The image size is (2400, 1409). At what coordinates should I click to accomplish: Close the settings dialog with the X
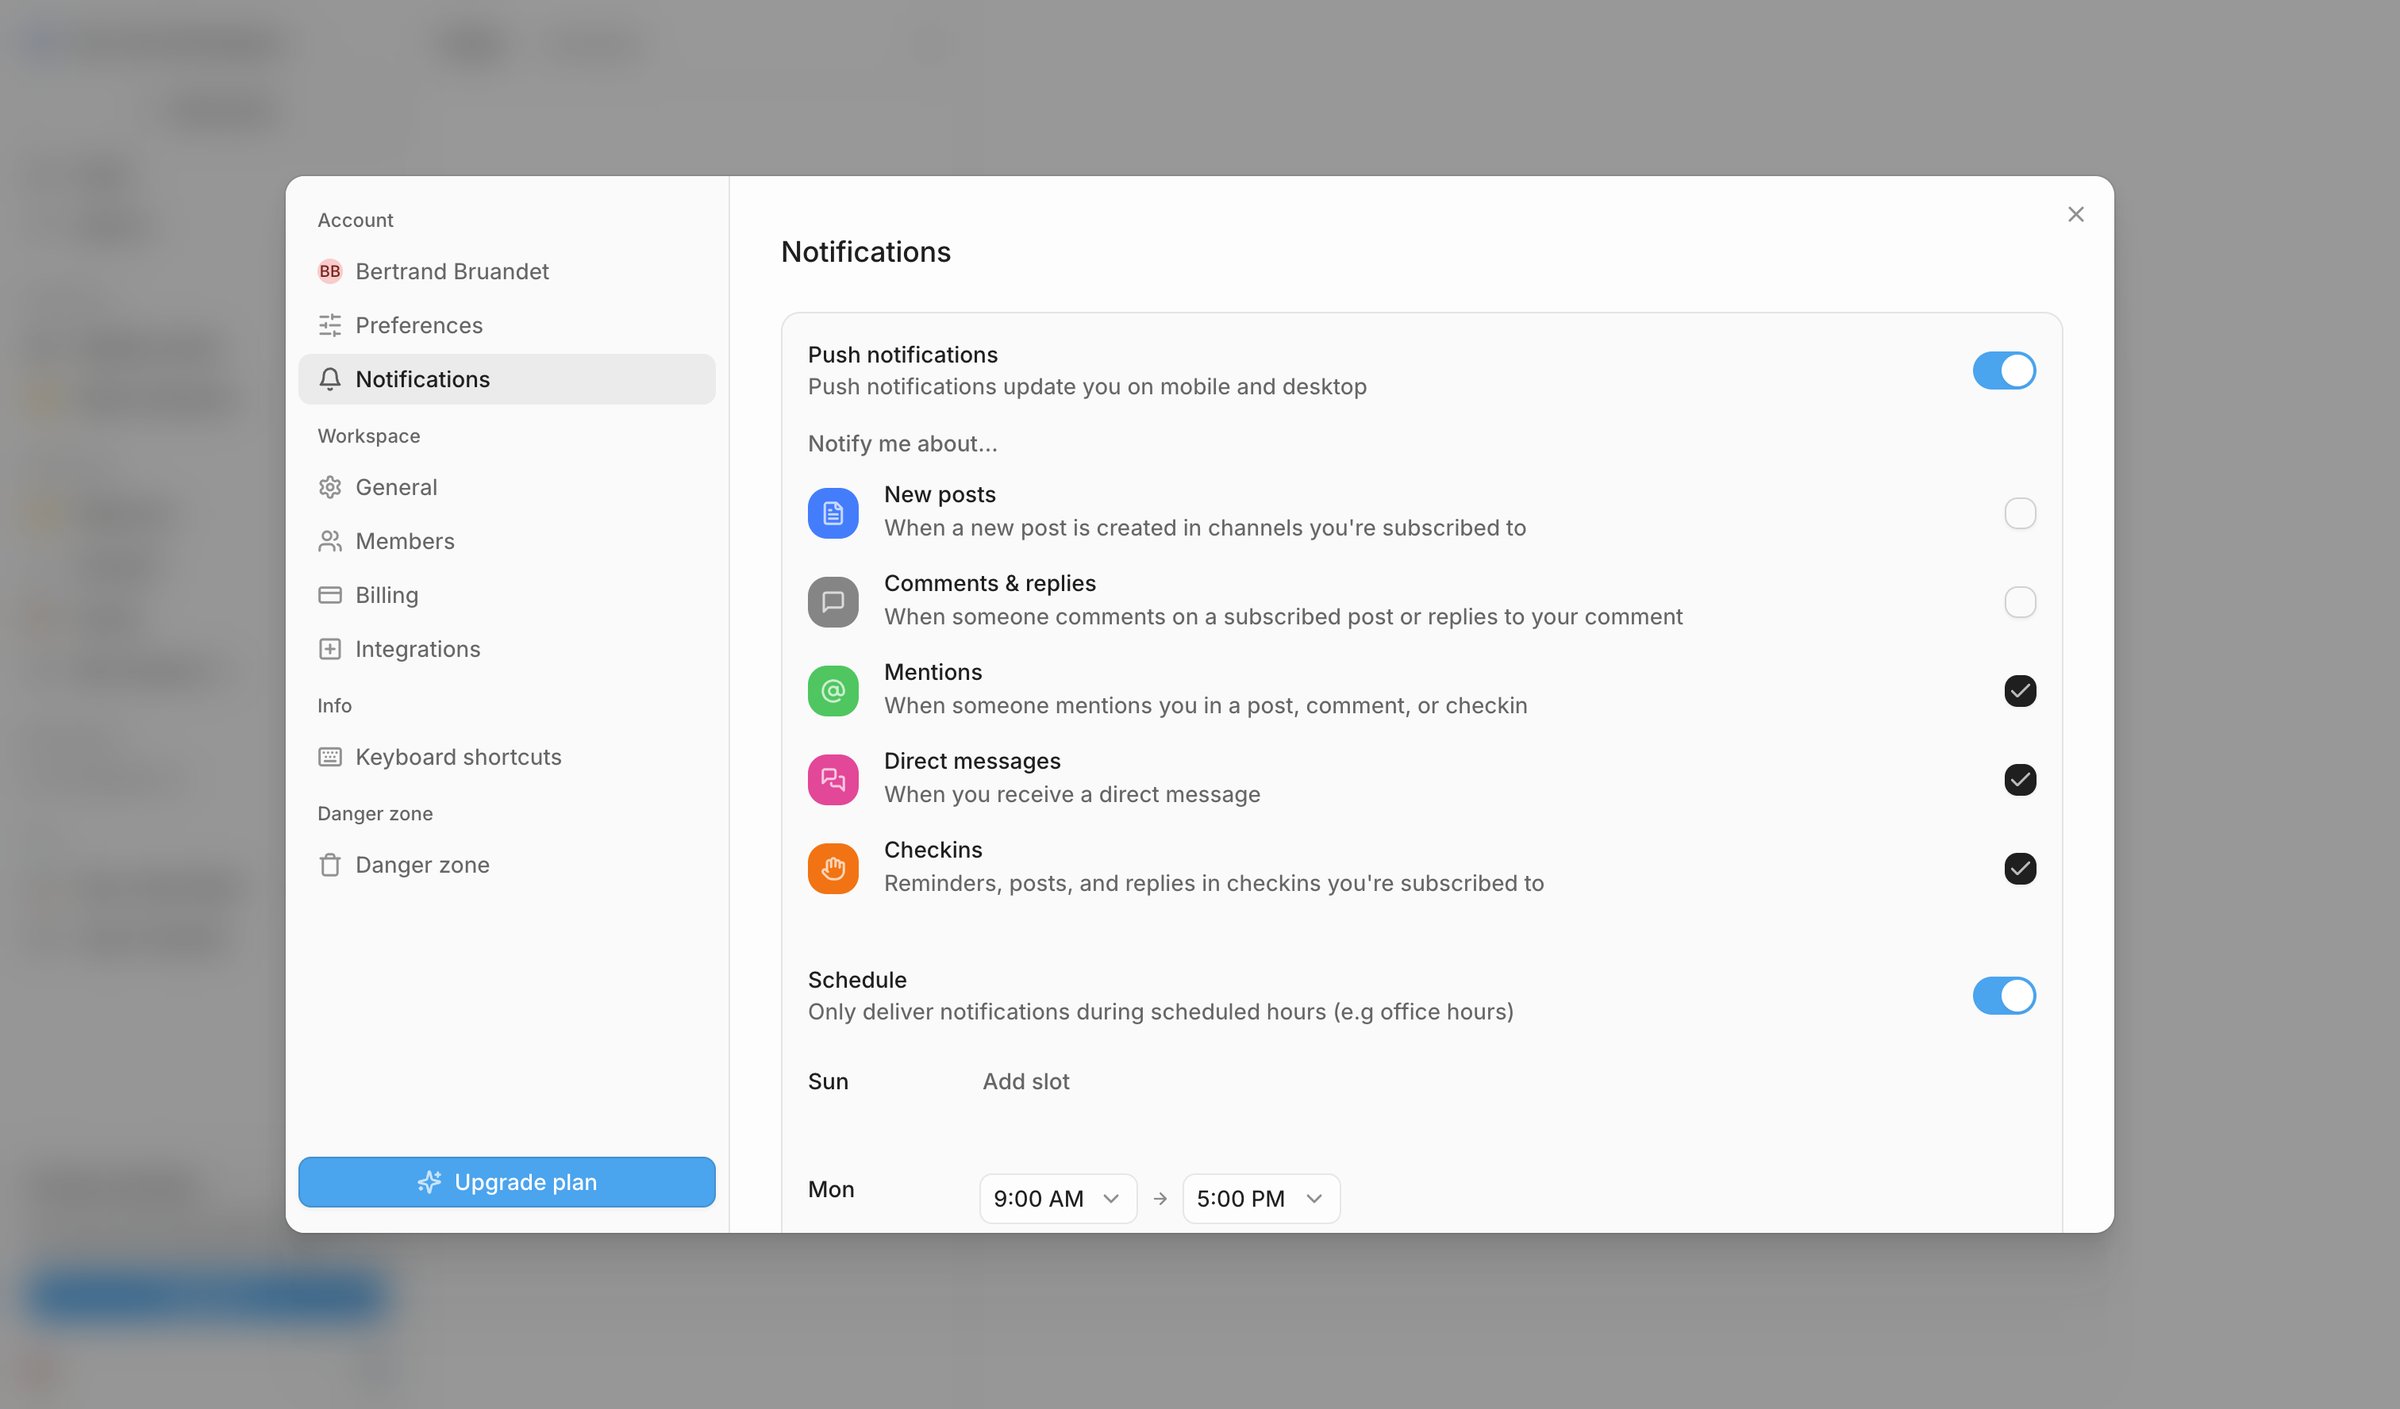click(2076, 214)
